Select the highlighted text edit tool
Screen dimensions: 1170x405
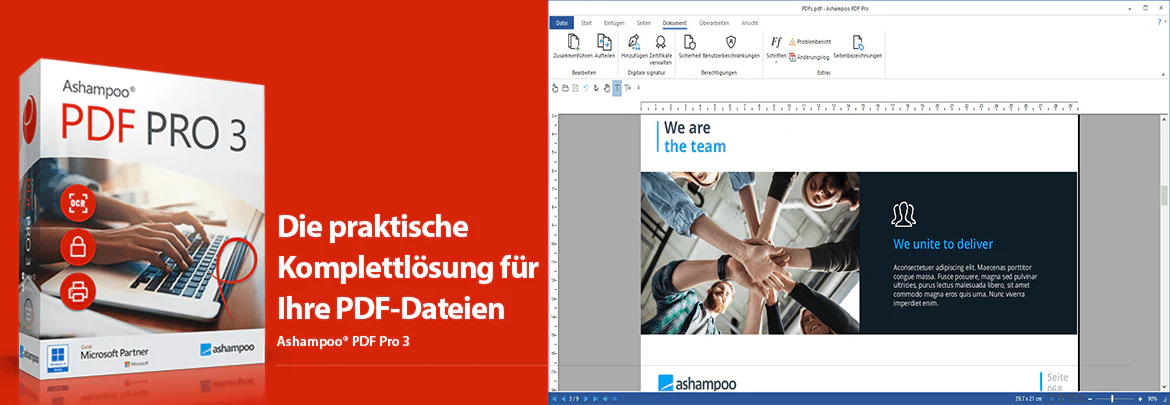(617, 88)
